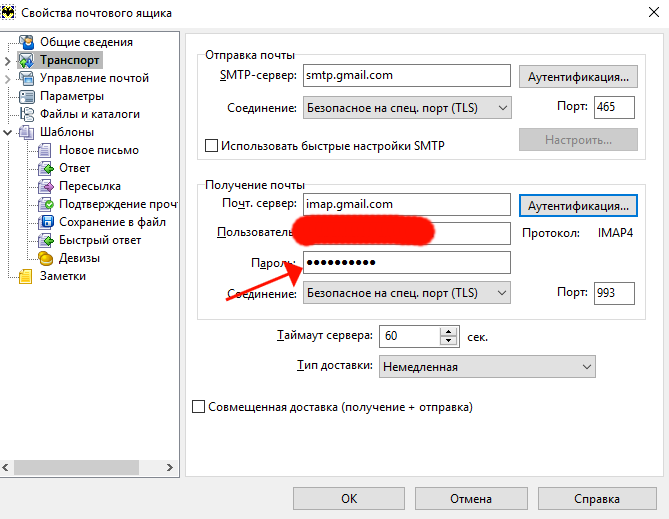Click scrollbar right arrow under tree

point(169,467)
